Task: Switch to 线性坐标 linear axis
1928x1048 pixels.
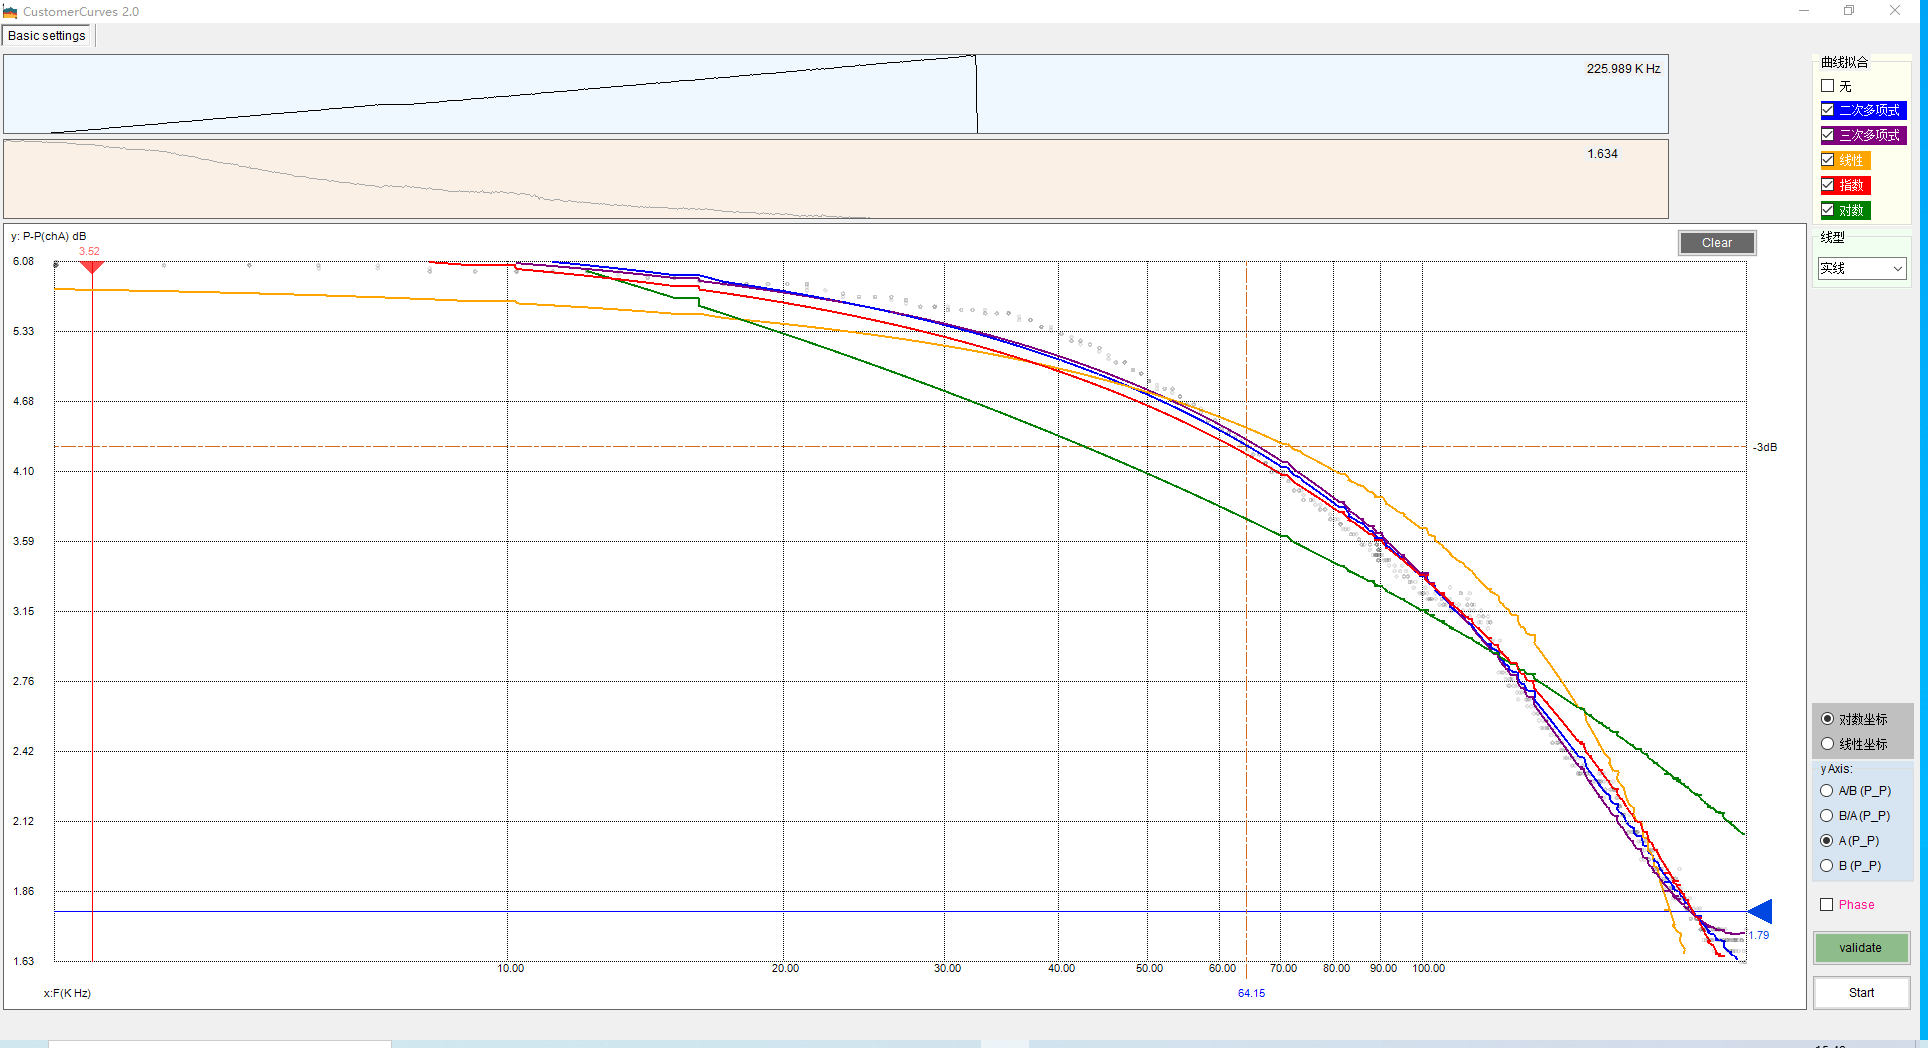Action: pyautogui.click(x=1828, y=744)
